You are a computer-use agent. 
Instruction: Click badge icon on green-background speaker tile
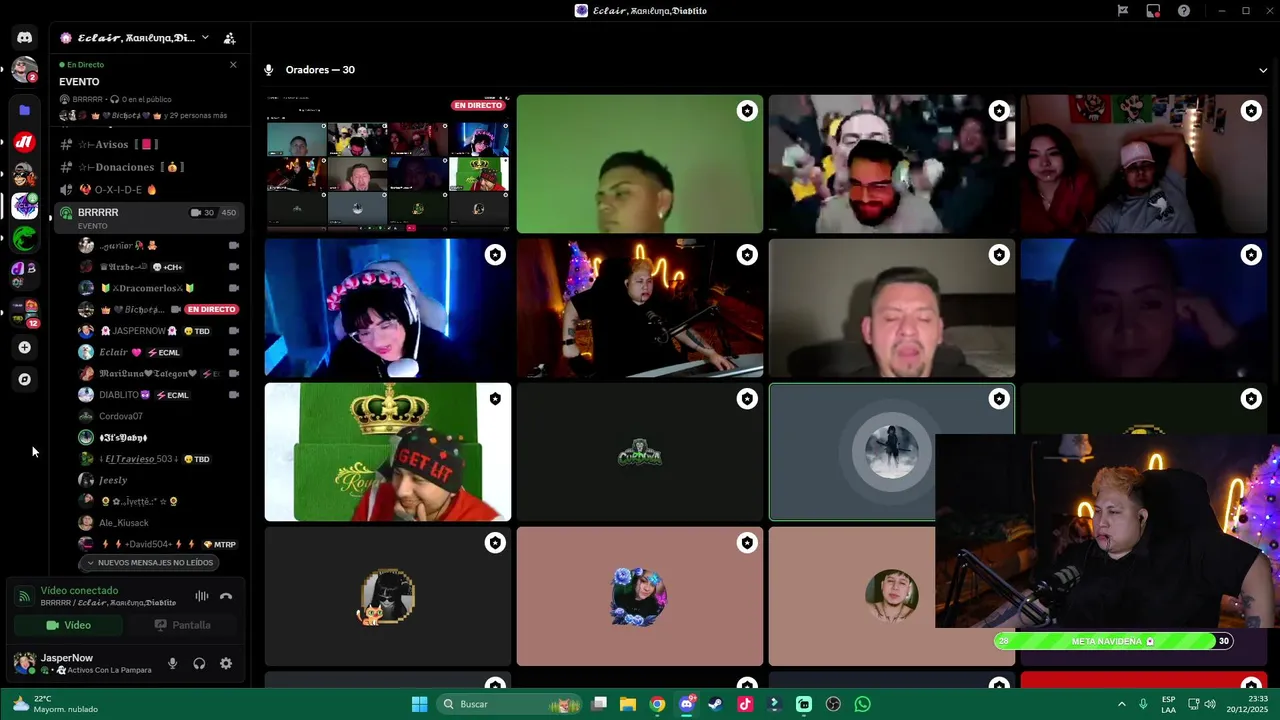coord(747,111)
